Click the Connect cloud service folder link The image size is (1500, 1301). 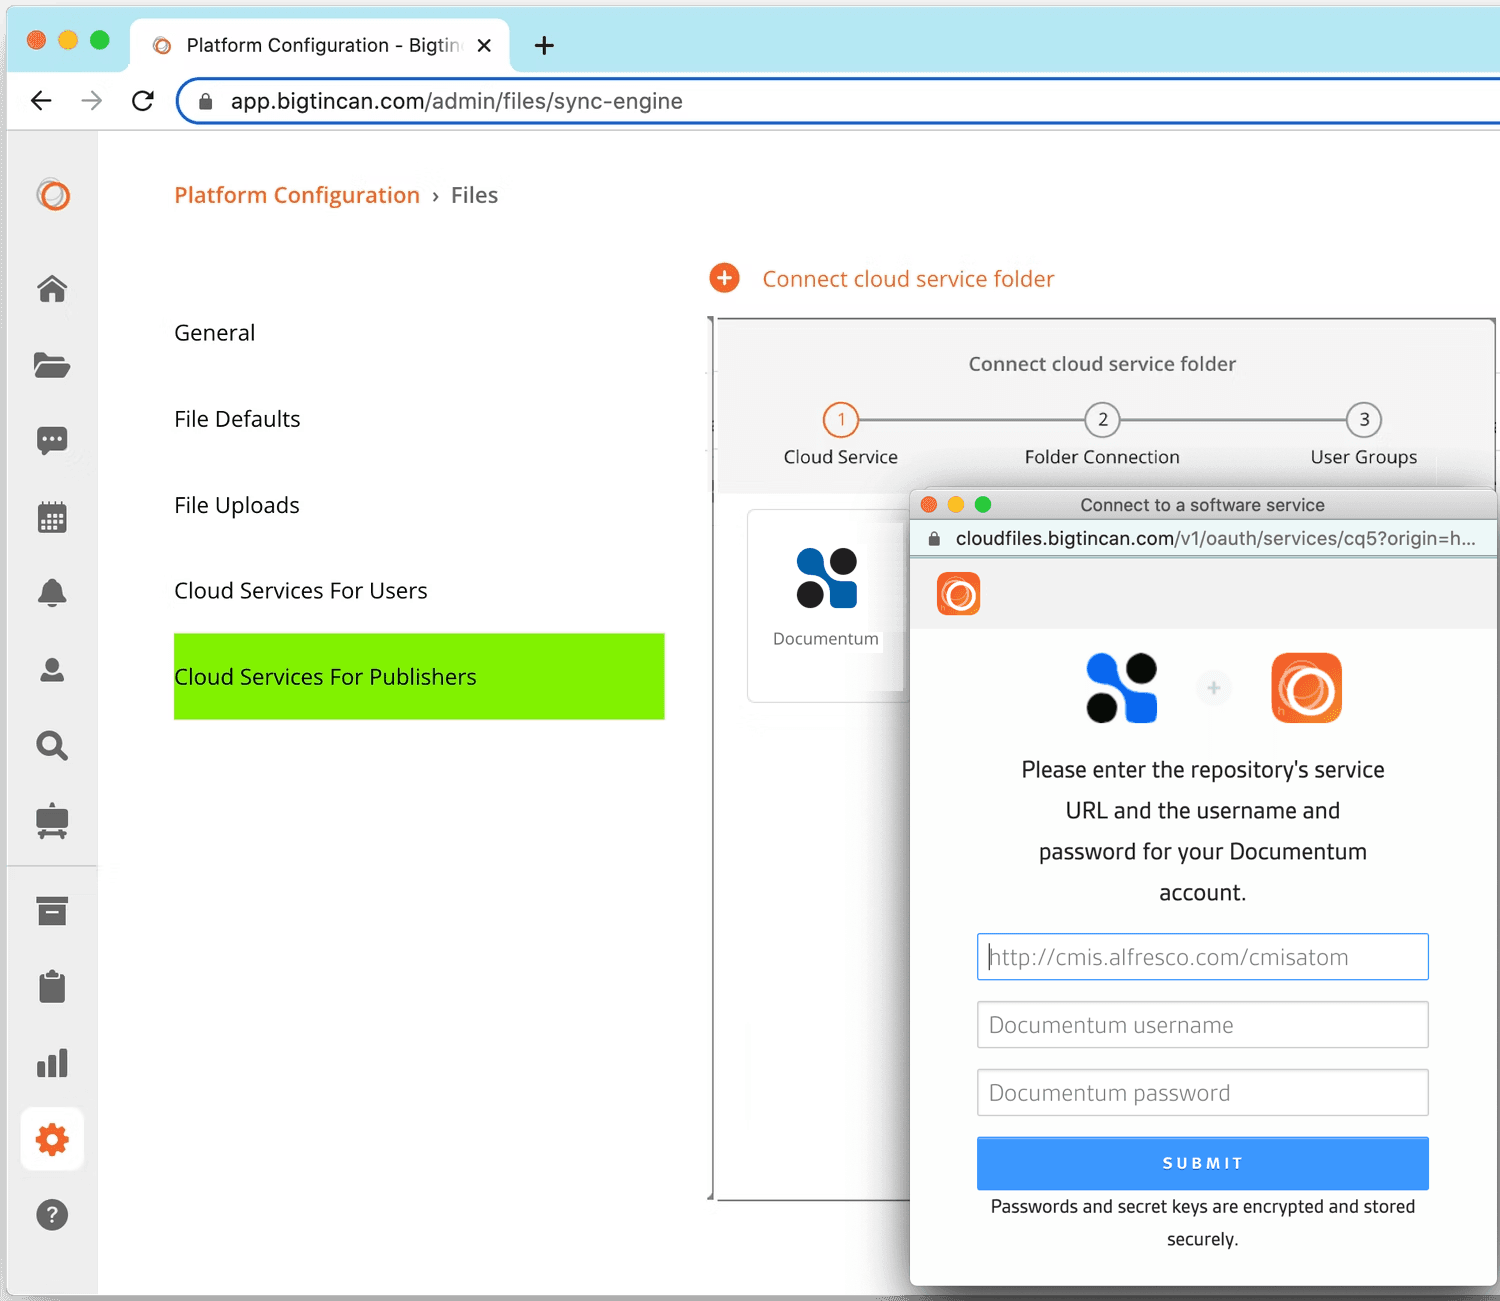click(x=908, y=279)
